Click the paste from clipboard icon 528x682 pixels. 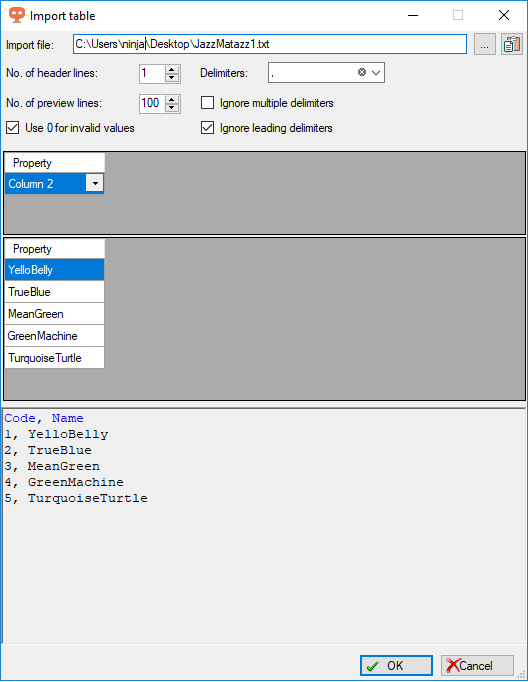tap(512, 44)
